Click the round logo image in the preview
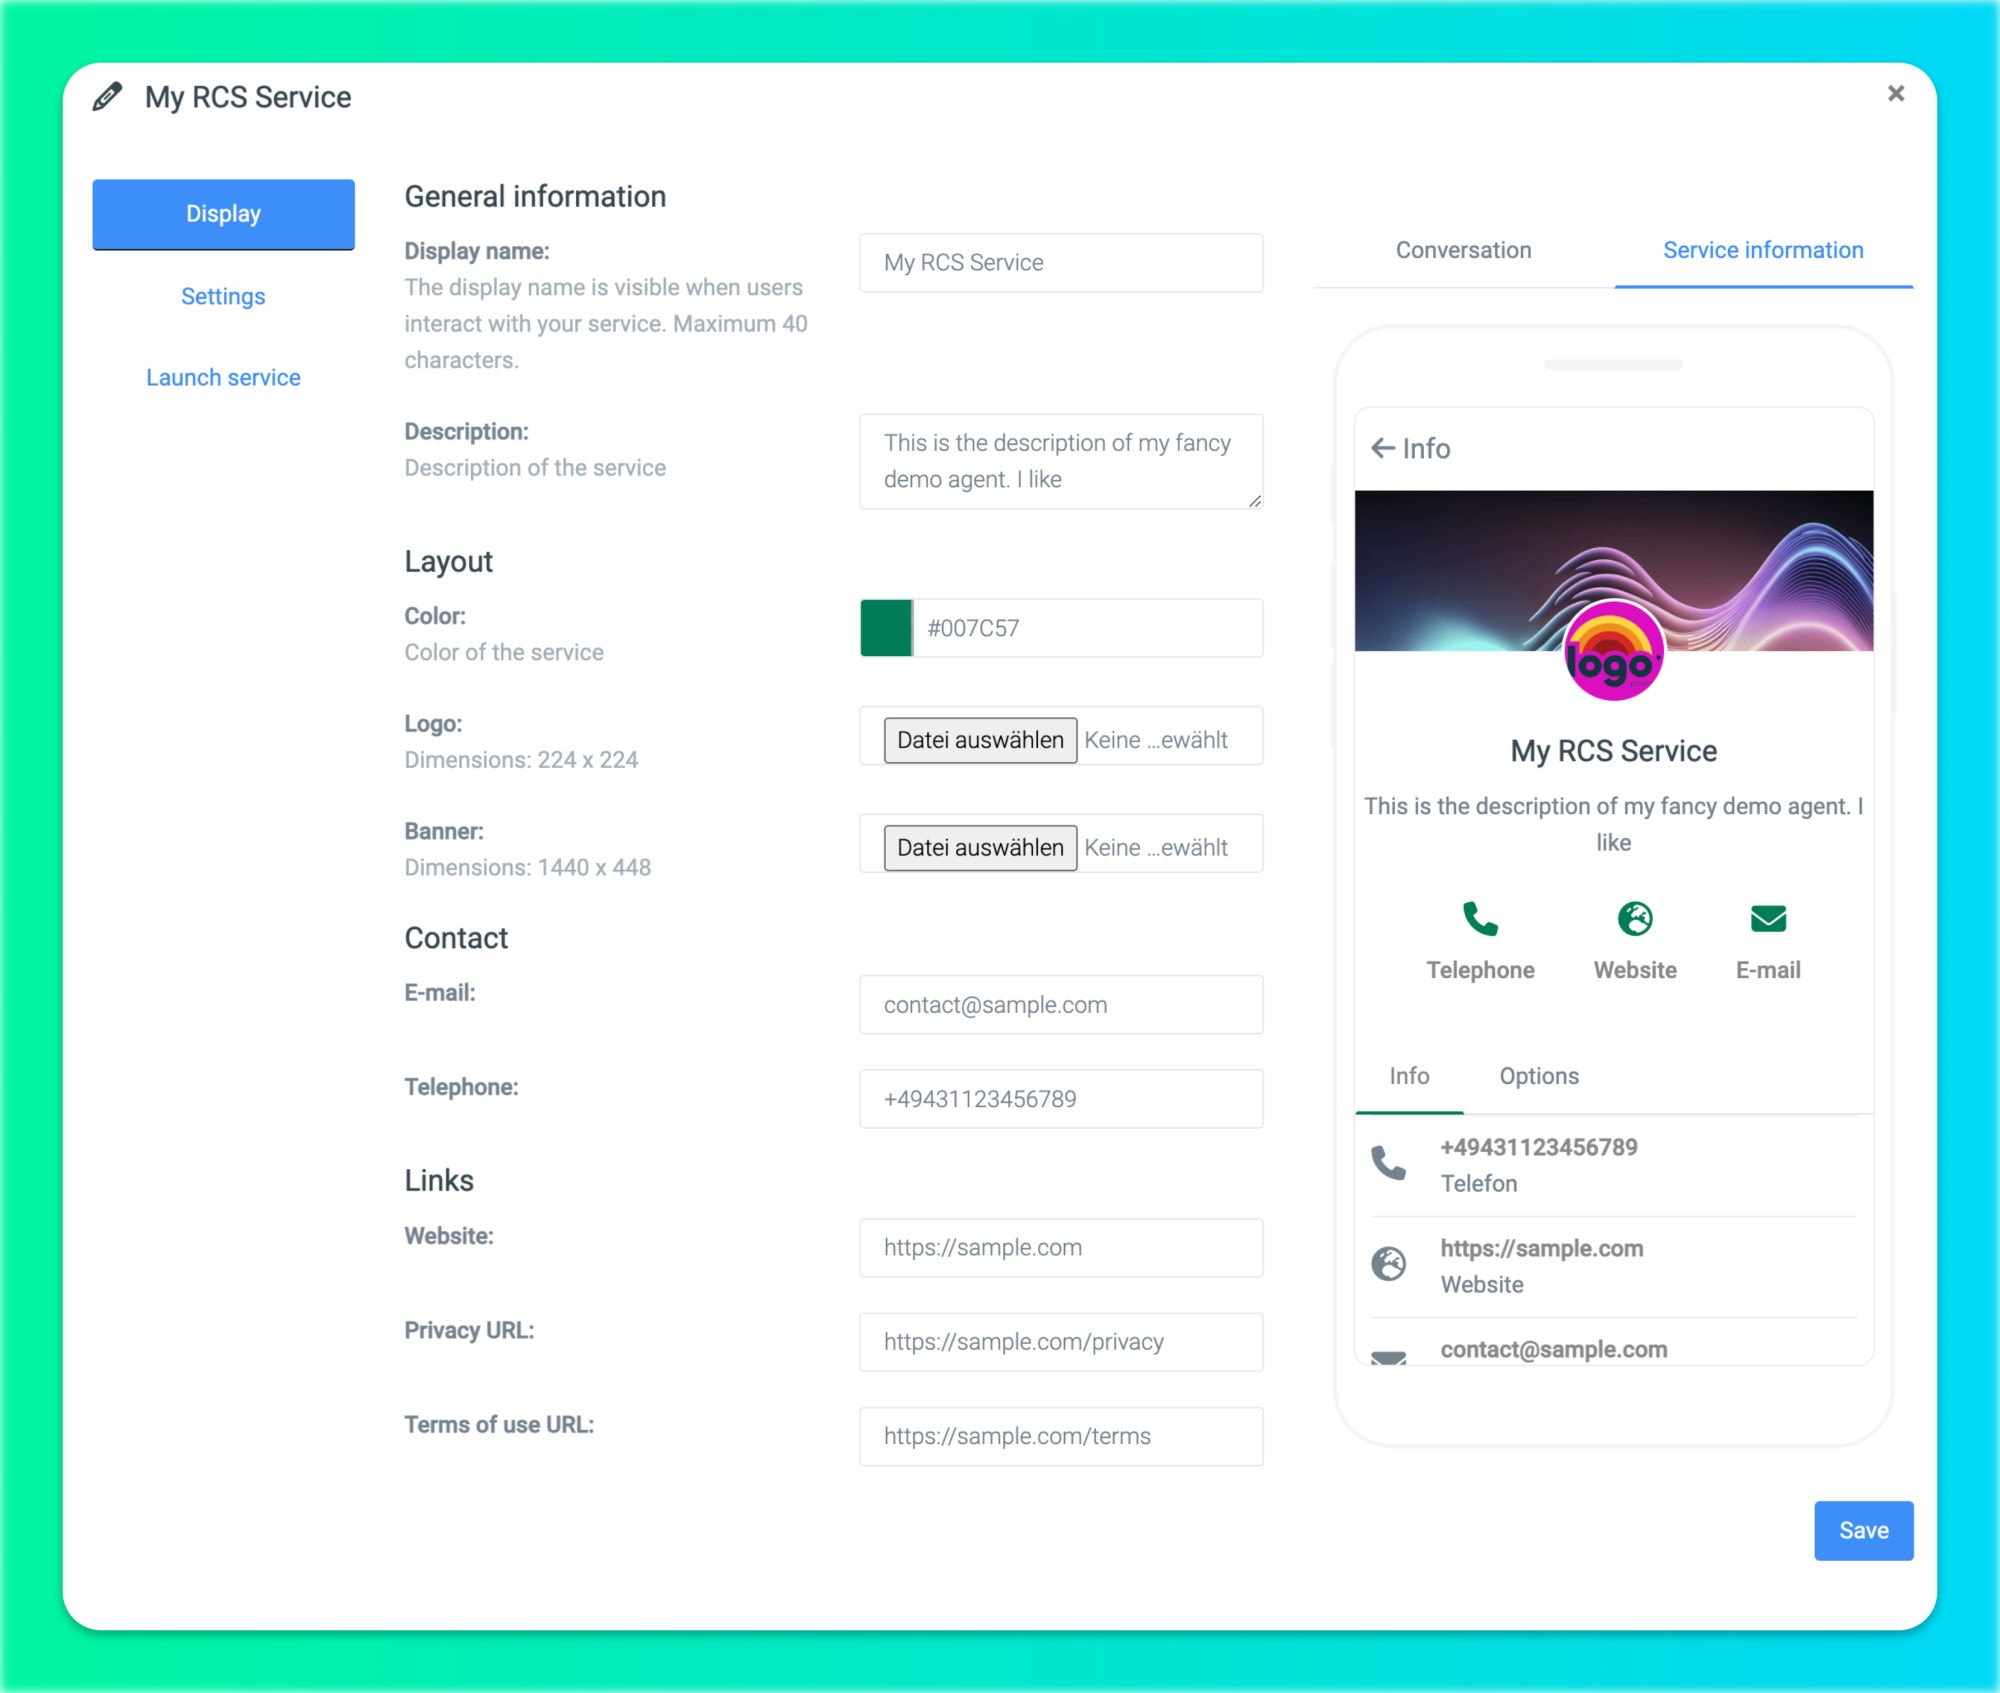 [x=1613, y=653]
